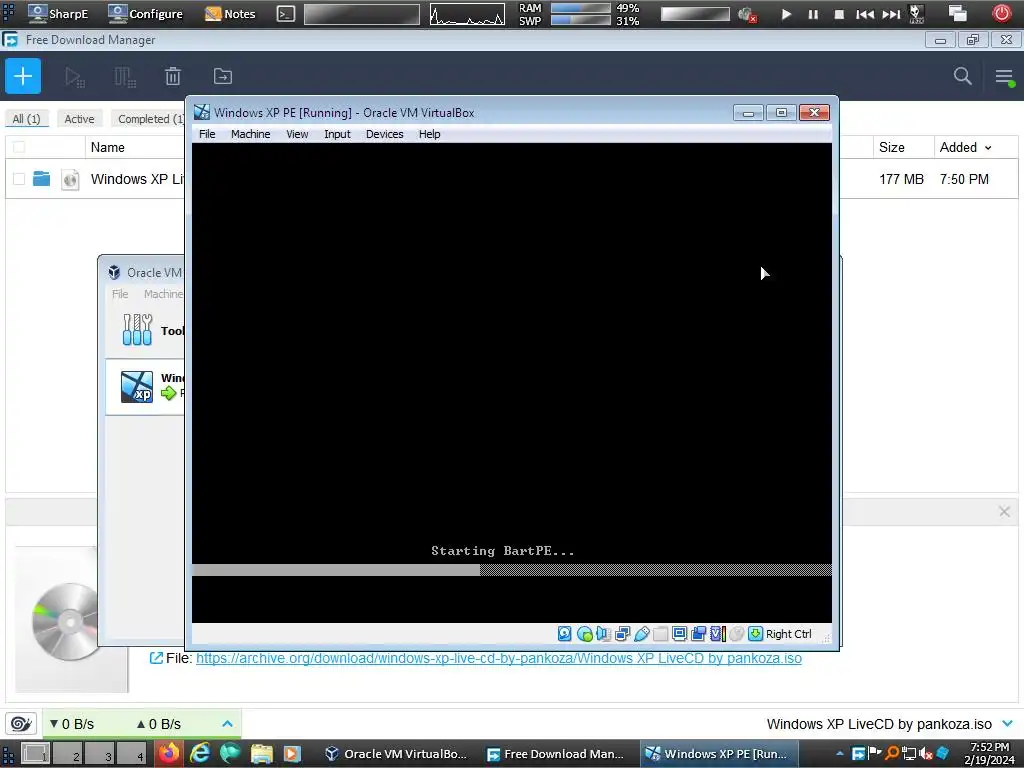Image resolution: width=1024 pixels, height=768 pixels.
Task: Click network indicator in VM status bar
Action: pos(622,633)
